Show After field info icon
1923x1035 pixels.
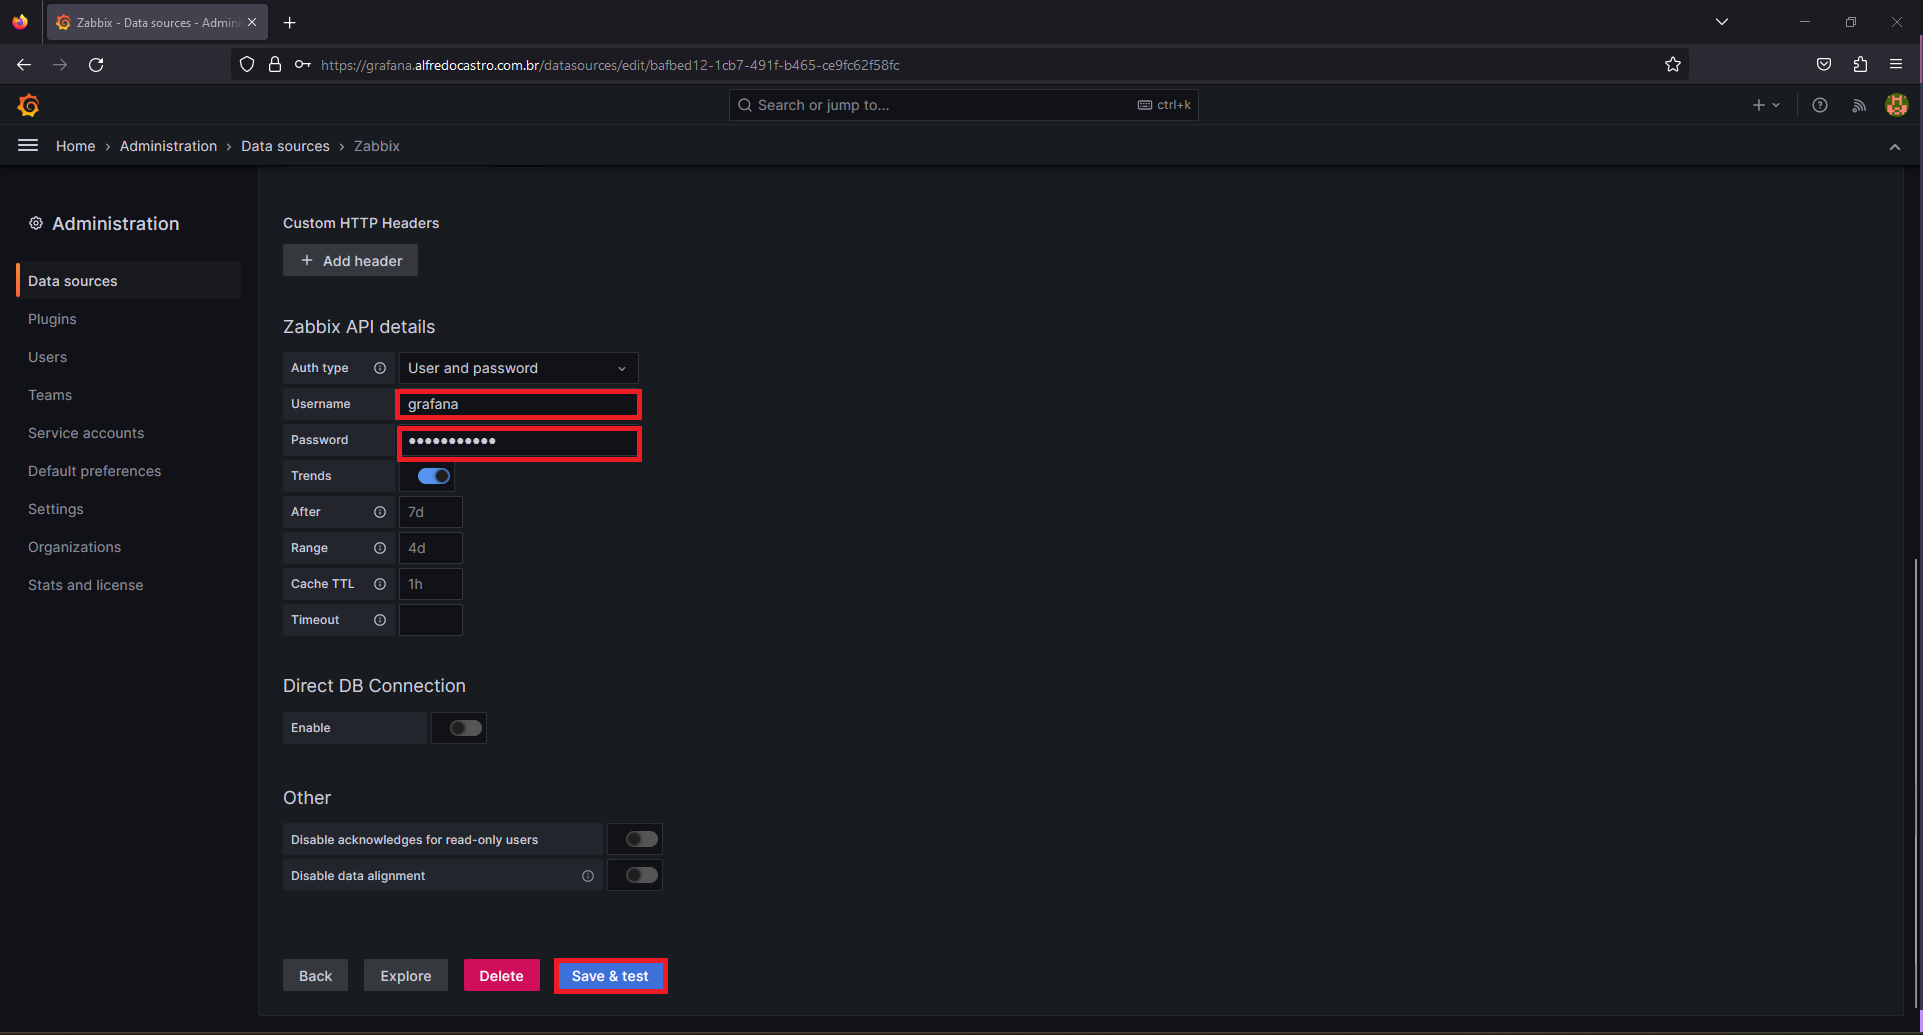point(380,512)
